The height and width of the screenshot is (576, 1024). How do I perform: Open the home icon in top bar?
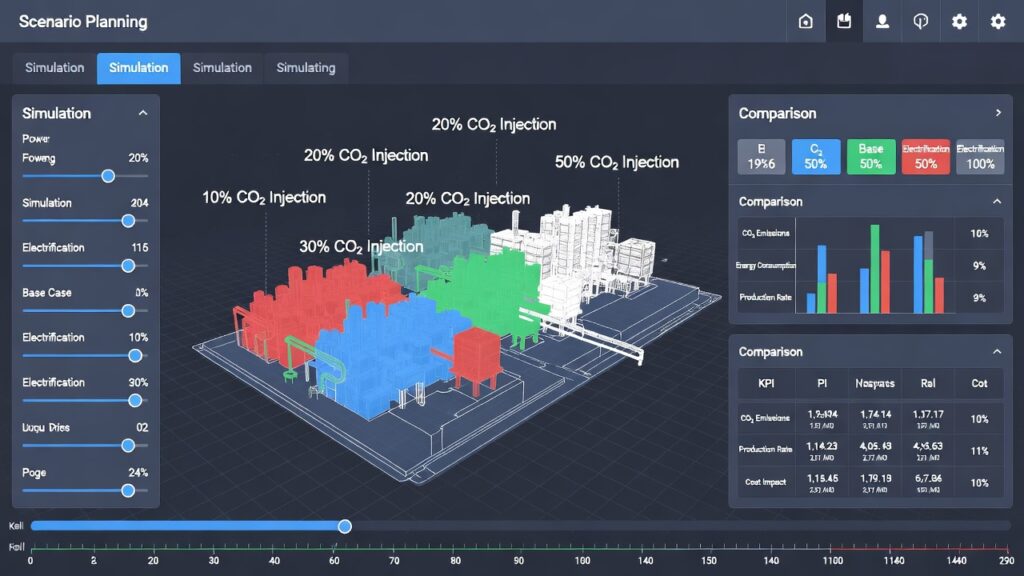pyautogui.click(x=806, y=22)
